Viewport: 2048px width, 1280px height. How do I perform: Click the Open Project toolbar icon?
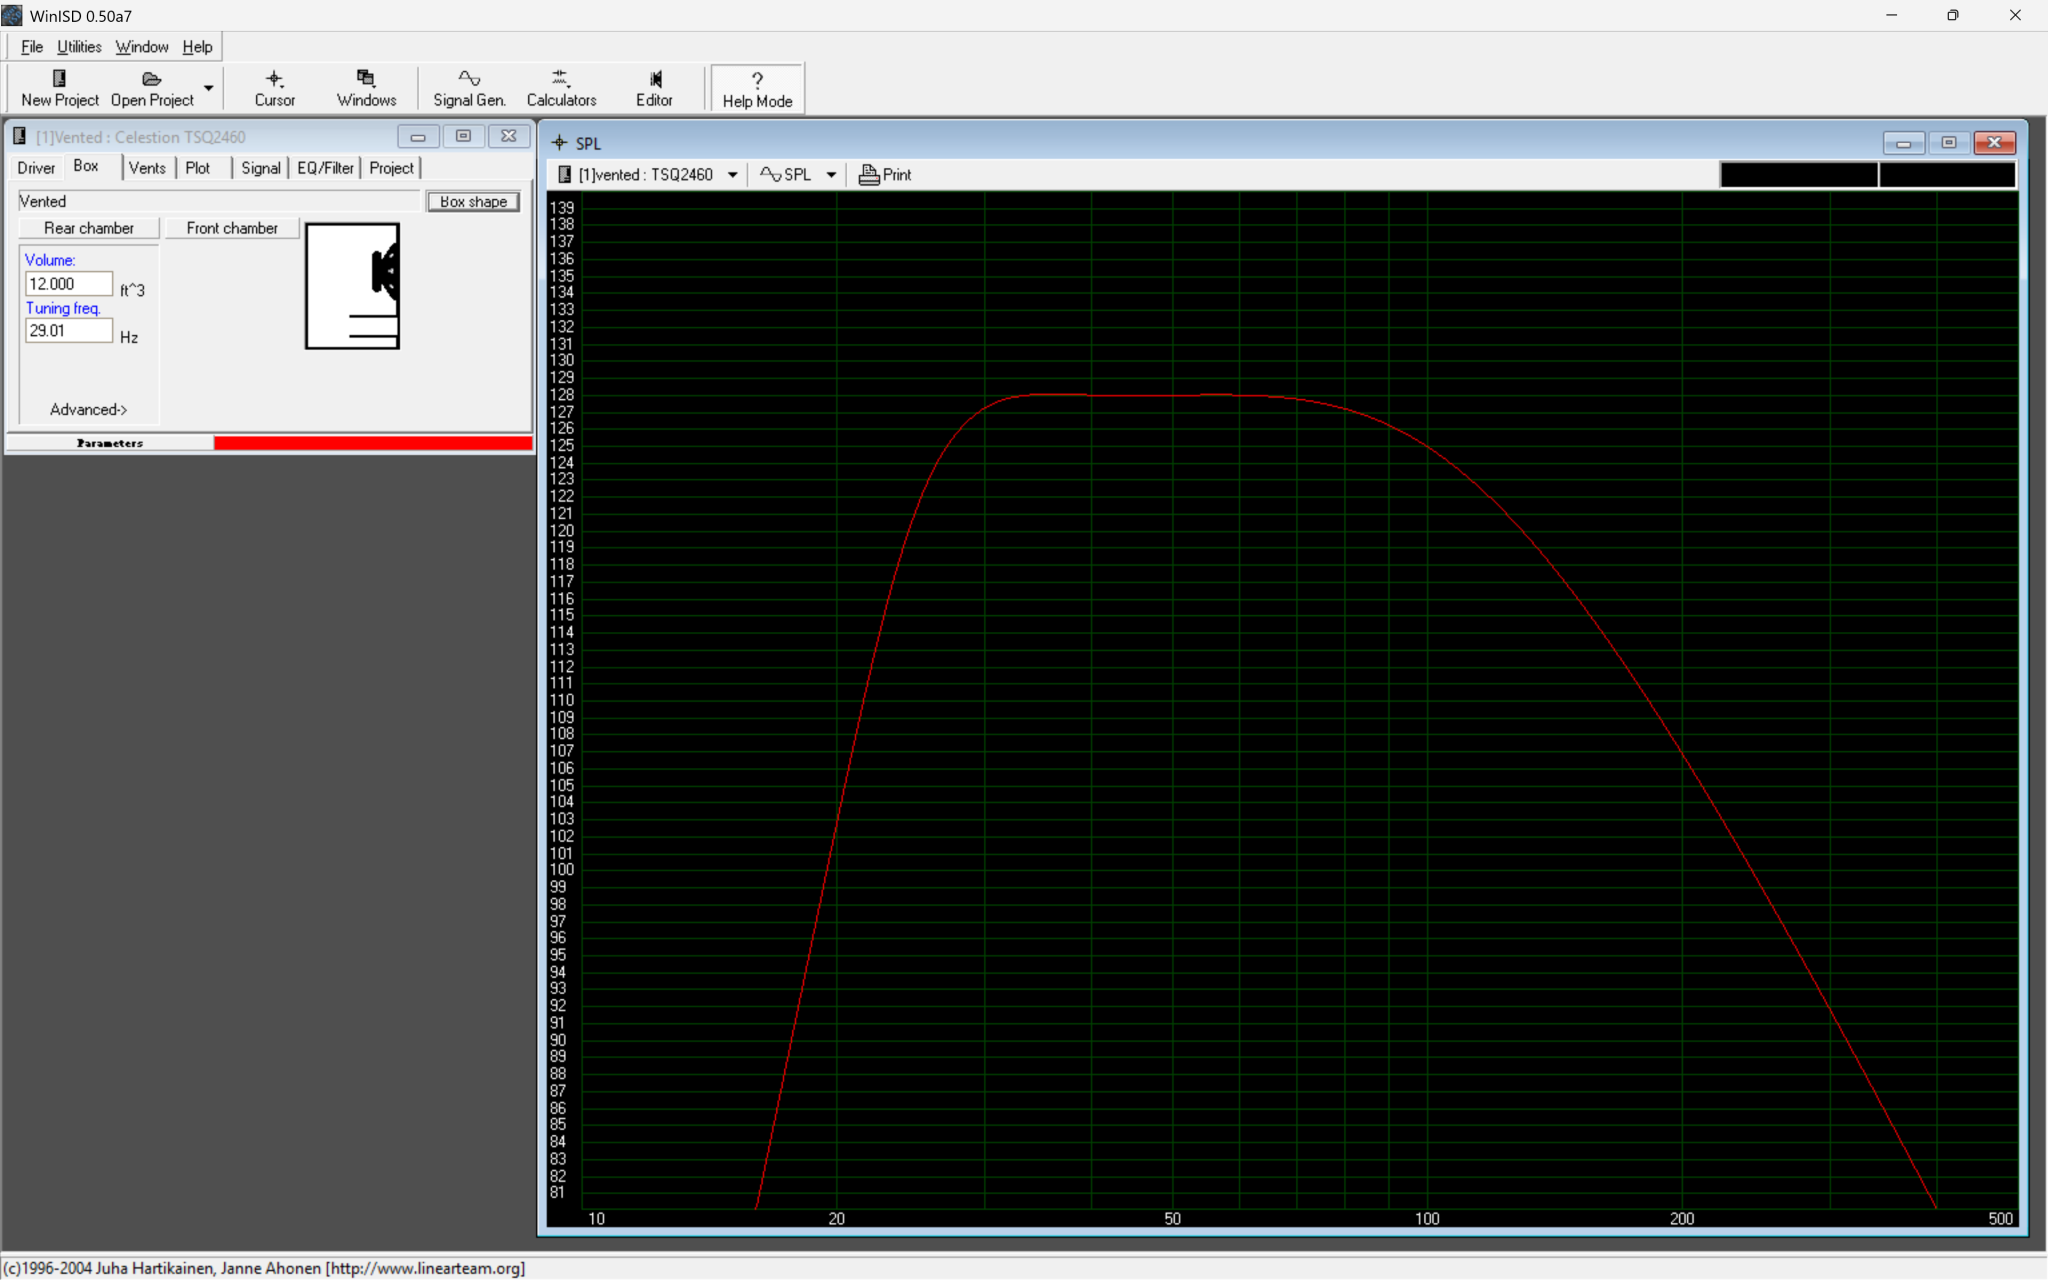pyautogui.click(x=152, y=88)
